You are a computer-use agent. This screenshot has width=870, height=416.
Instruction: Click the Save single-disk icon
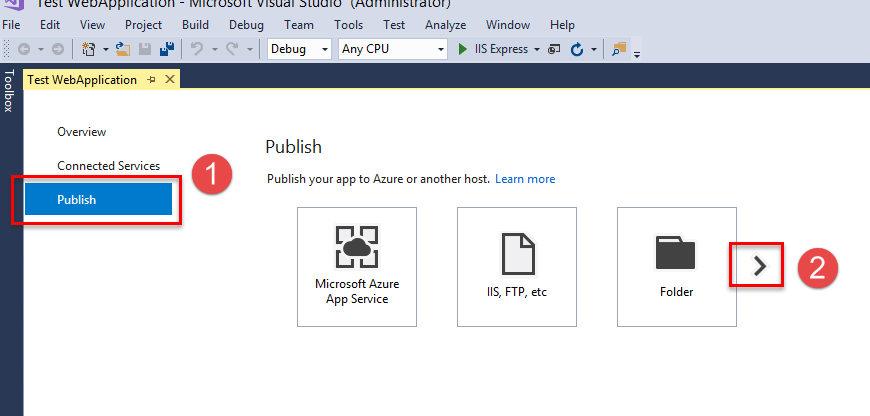click(145, 49)
